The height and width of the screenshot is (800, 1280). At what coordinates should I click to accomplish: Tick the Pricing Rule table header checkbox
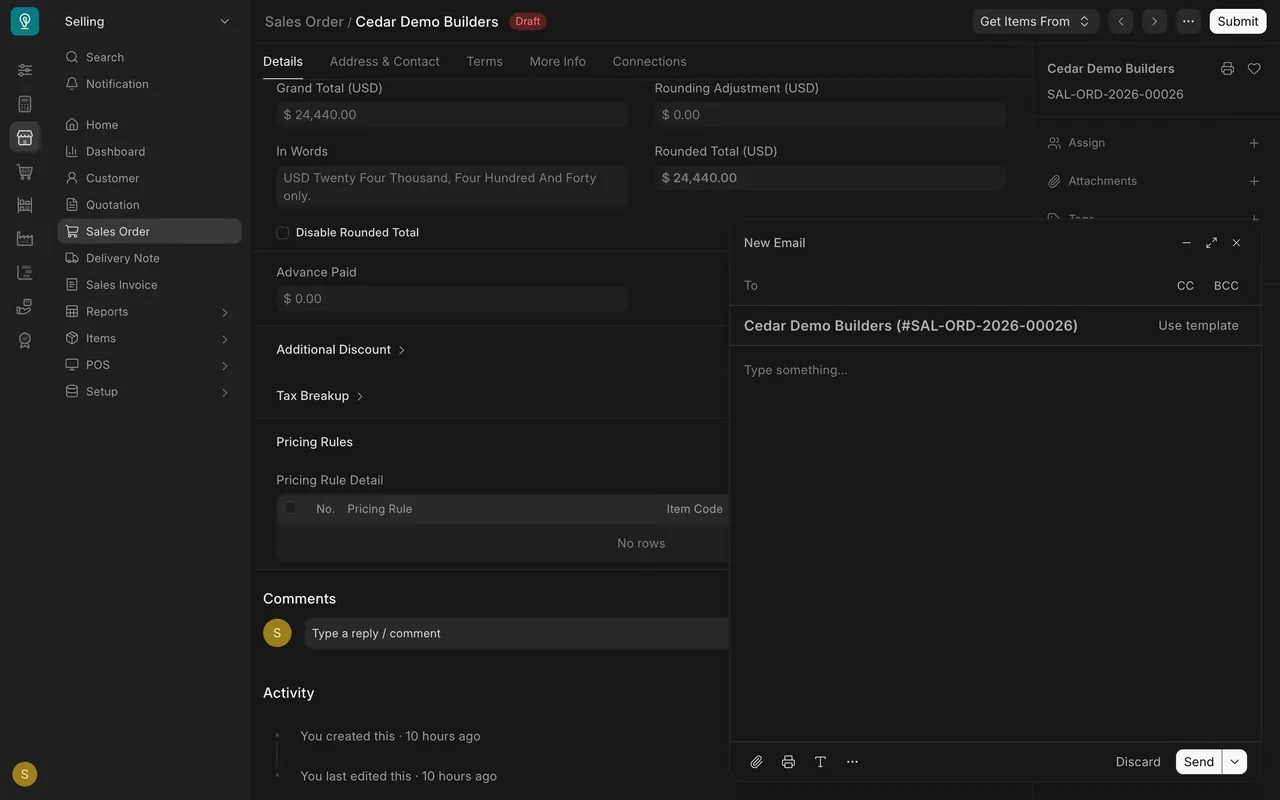(x=290, y=508)
